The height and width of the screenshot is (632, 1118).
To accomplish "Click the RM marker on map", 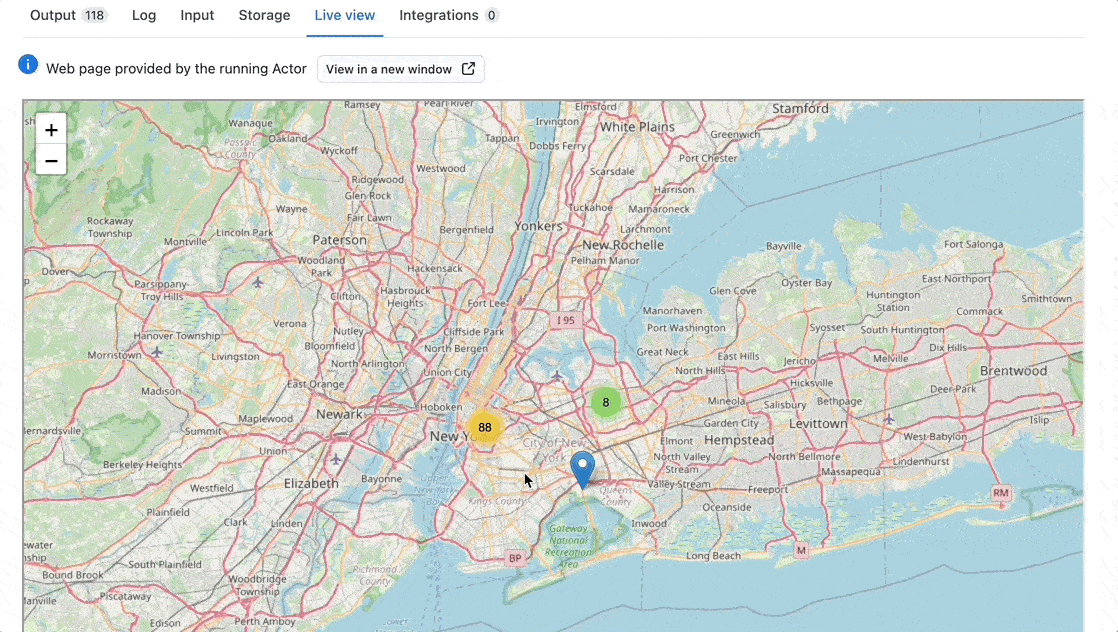I will coord(1001,493).
